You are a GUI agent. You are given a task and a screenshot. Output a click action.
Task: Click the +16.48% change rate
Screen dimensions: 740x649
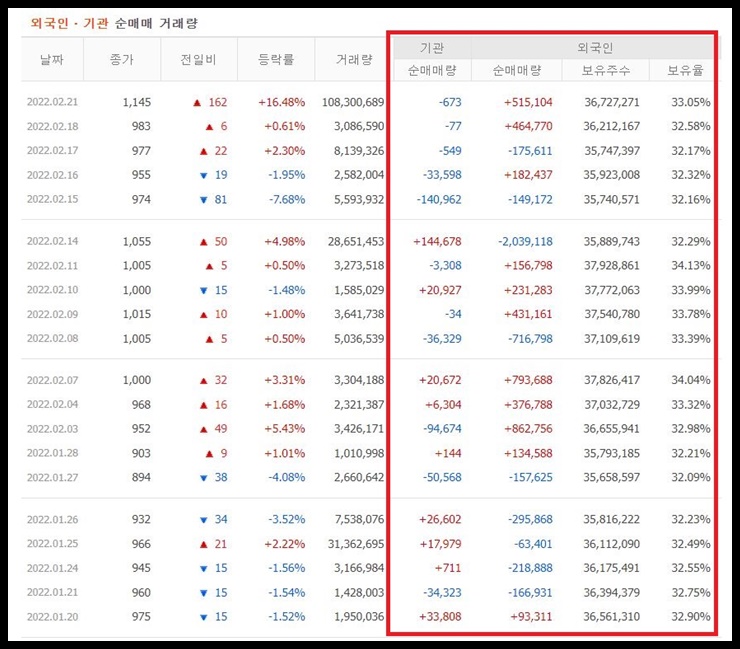(281, 102)
